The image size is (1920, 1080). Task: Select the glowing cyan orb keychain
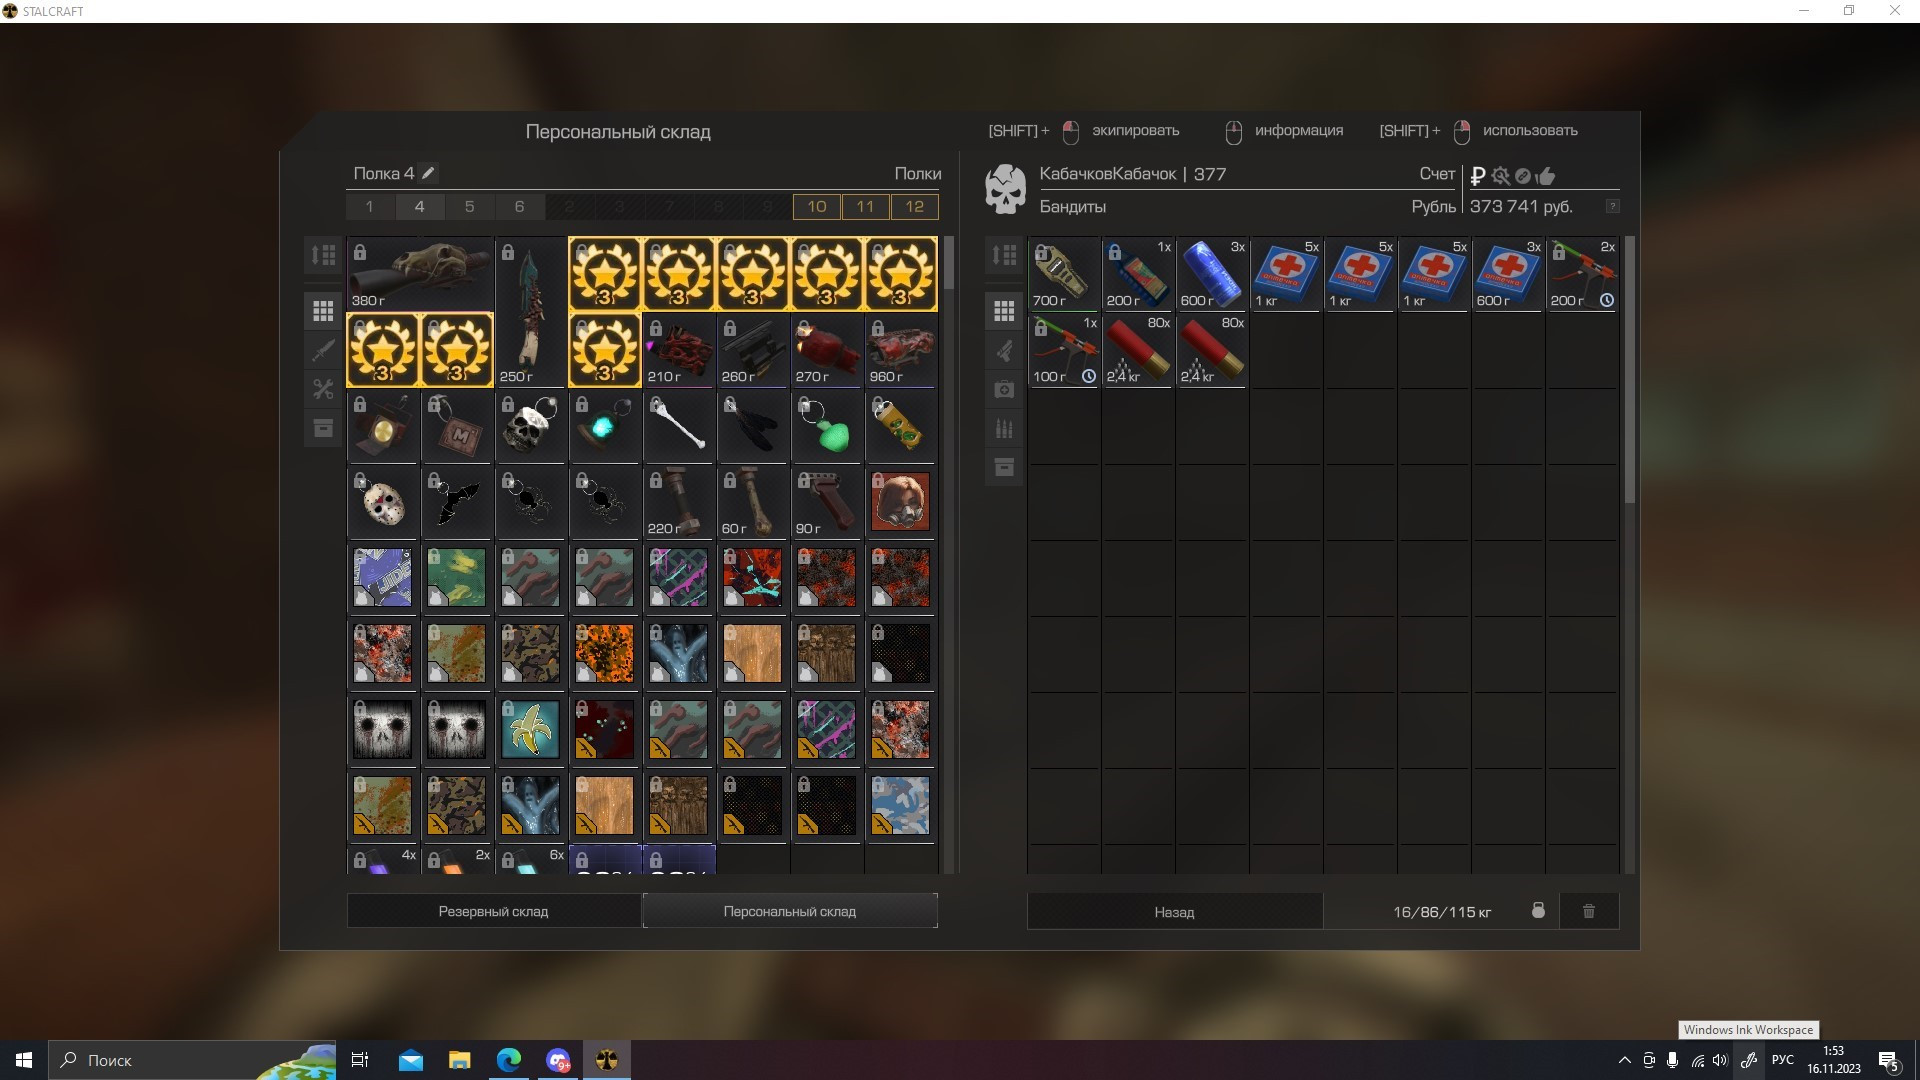coord(605,426)
